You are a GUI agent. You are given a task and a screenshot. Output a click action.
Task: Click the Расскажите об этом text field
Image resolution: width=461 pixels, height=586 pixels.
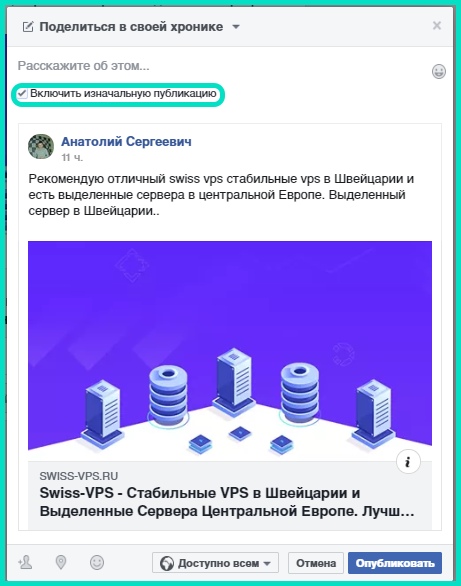[x=222, y=66]
